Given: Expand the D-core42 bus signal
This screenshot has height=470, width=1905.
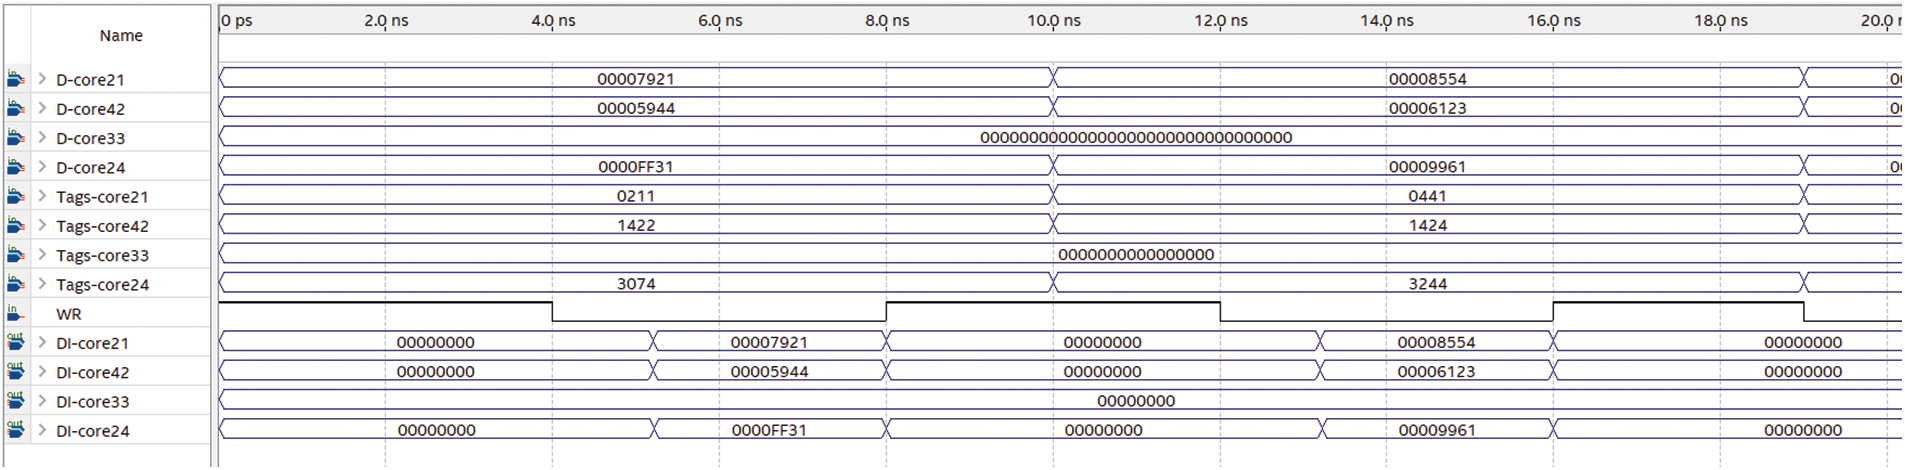Looking at the screenshot, I should coord(42,108).
